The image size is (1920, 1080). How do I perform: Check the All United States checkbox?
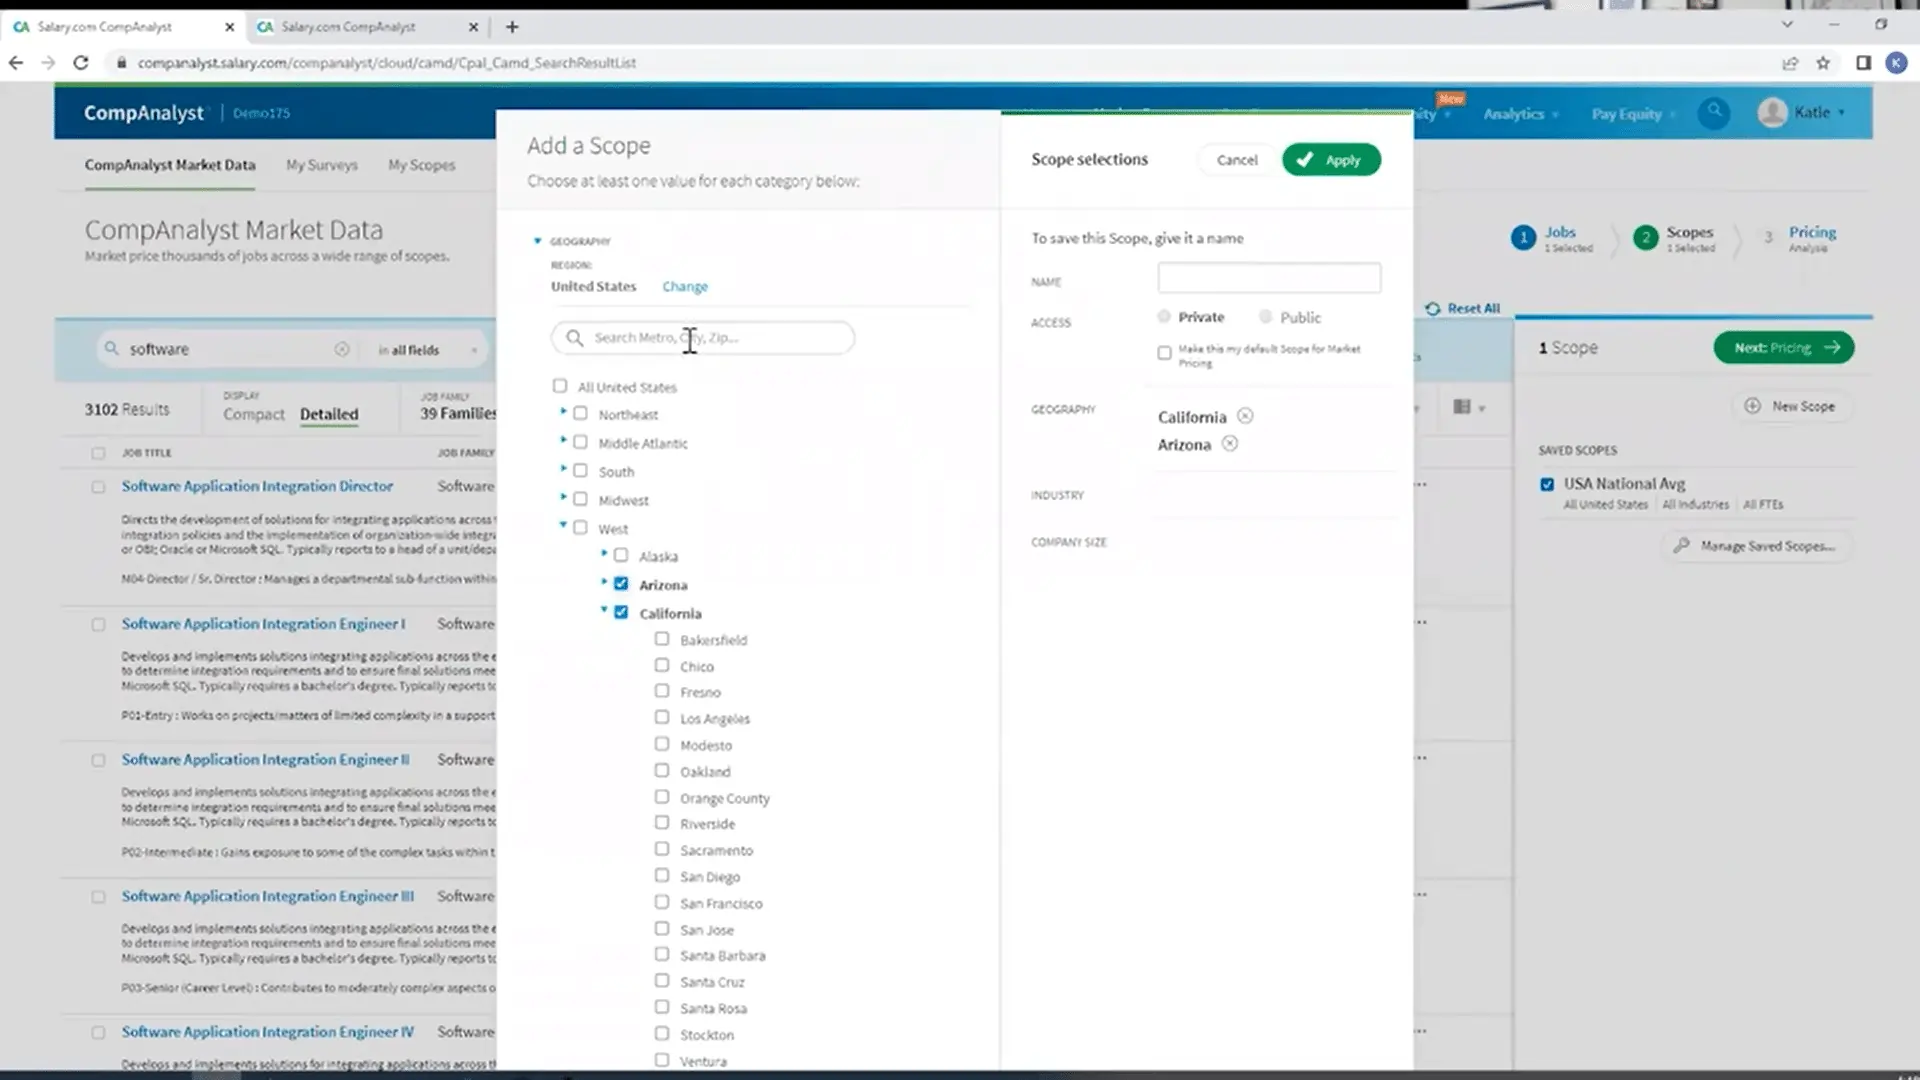(x=560, y=386)
